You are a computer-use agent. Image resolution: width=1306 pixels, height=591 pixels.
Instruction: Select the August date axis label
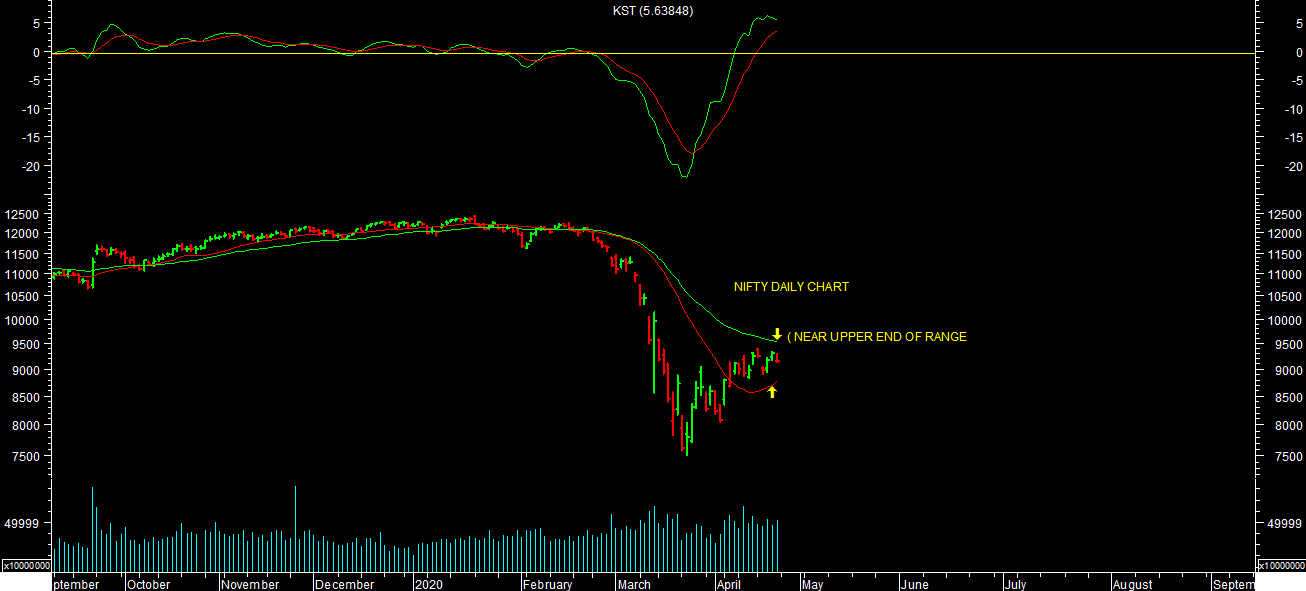[1131, 584]
